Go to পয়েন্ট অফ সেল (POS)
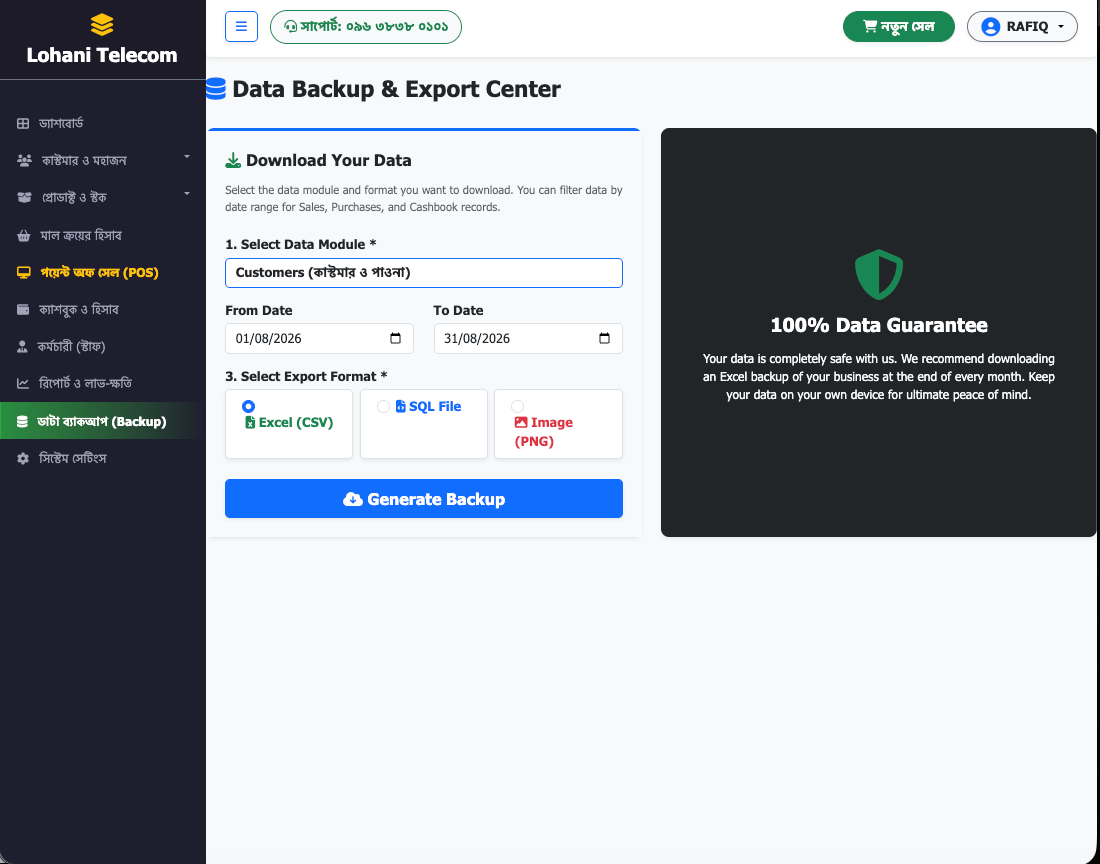 tap(103, 273)
